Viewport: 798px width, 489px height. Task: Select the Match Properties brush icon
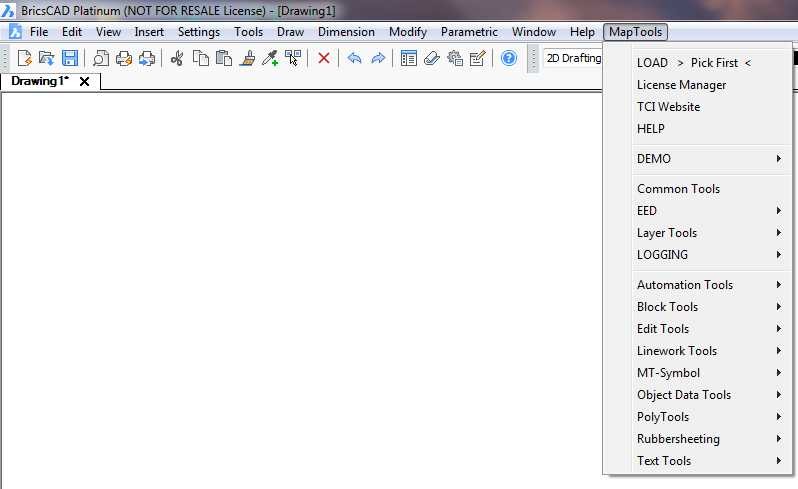(x=247, y=58)
